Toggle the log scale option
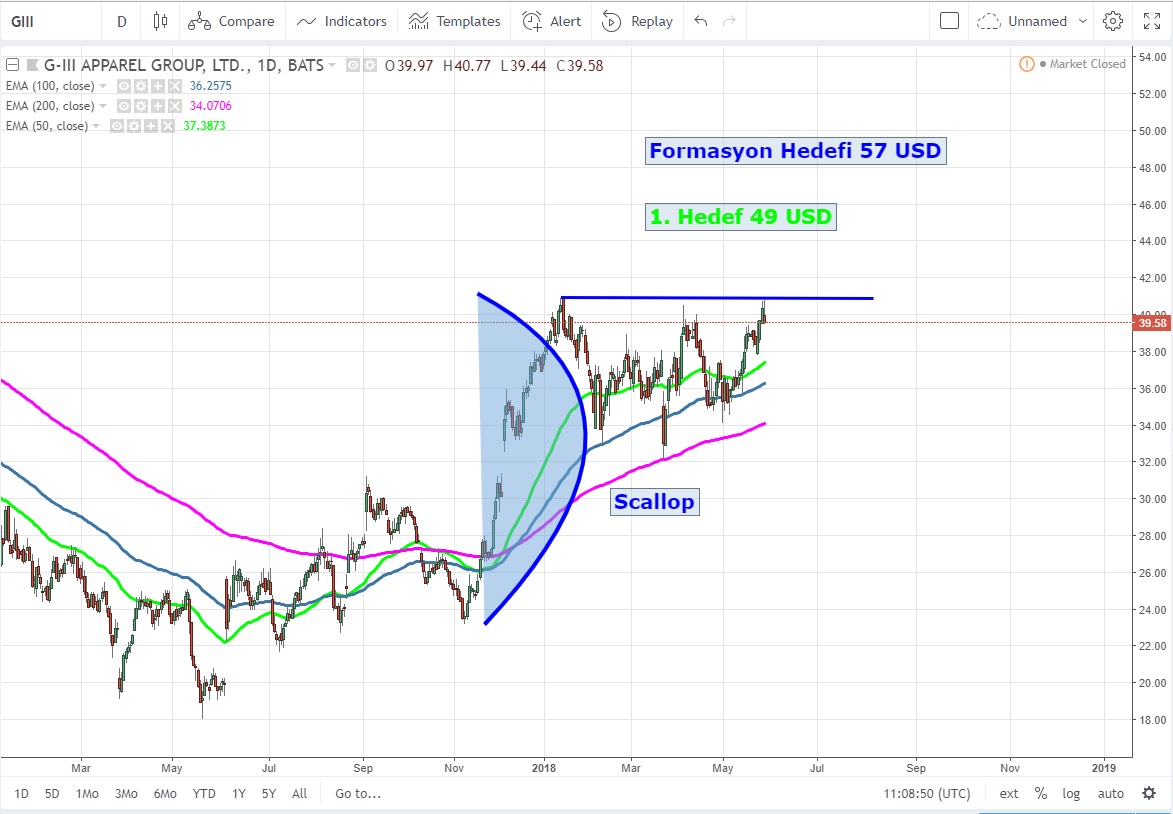Screen dimensions: 1173x814 pos(1071,794)
